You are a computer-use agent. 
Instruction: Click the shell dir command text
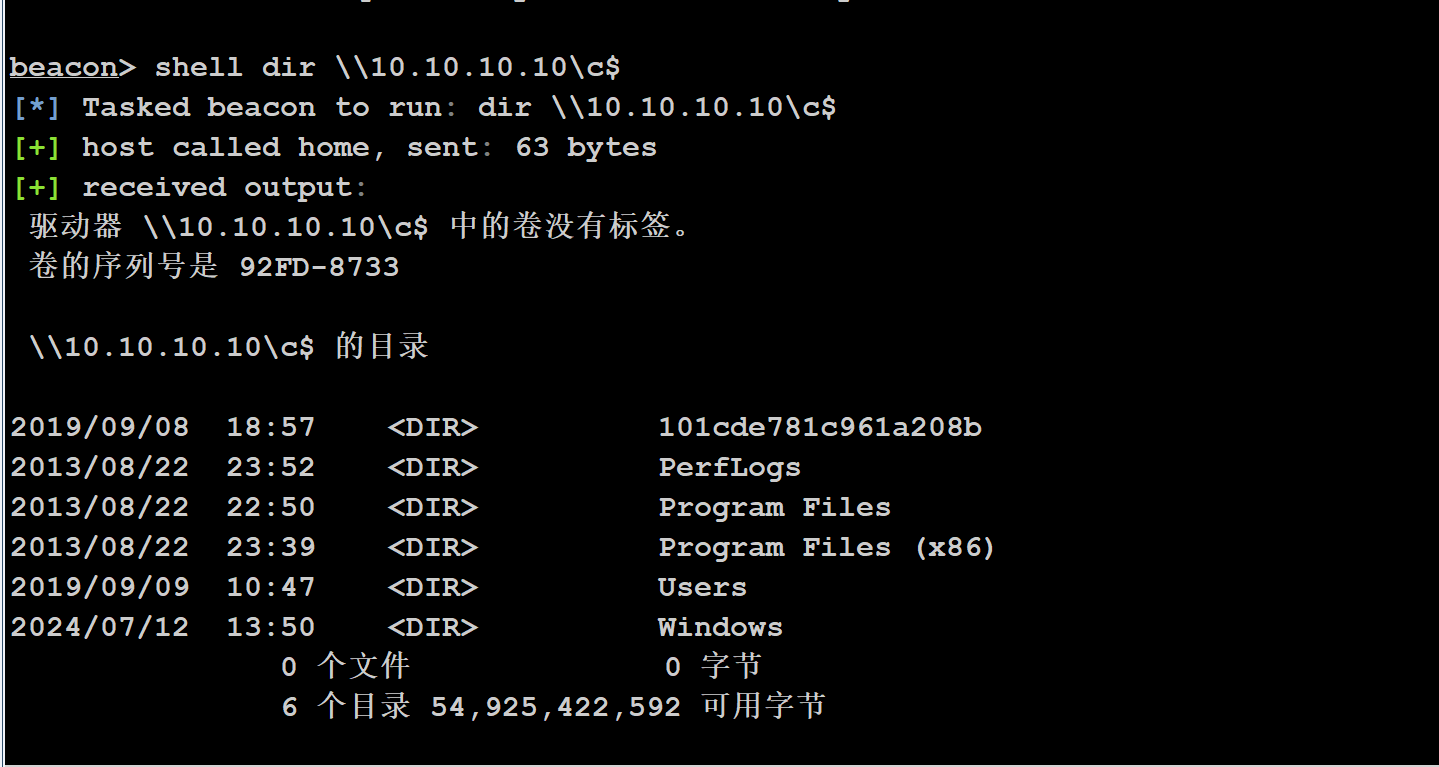coord(387,68)
